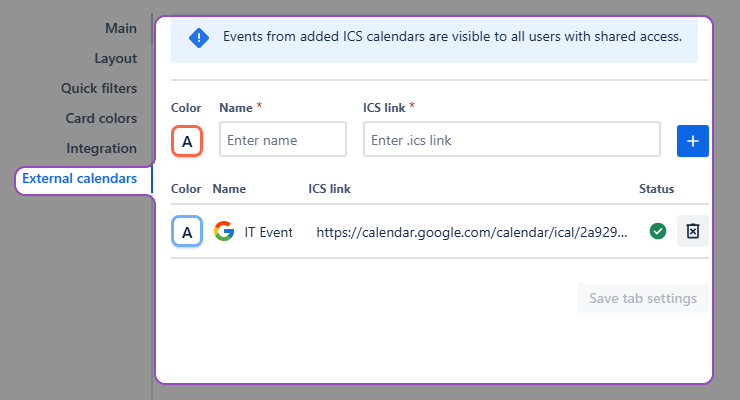Screen dimensions: 740x400
Task: Click the Google logo beside IT Event
Action: click(224, 232)
